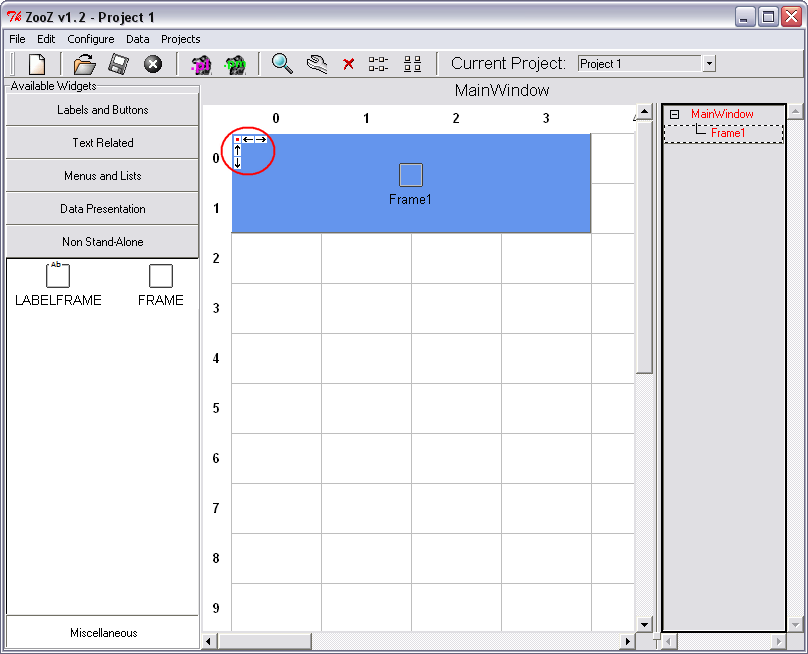This screenshot has width=808, height=654.
Task: Click the round close-project X icon
Action: click(153, 64)
